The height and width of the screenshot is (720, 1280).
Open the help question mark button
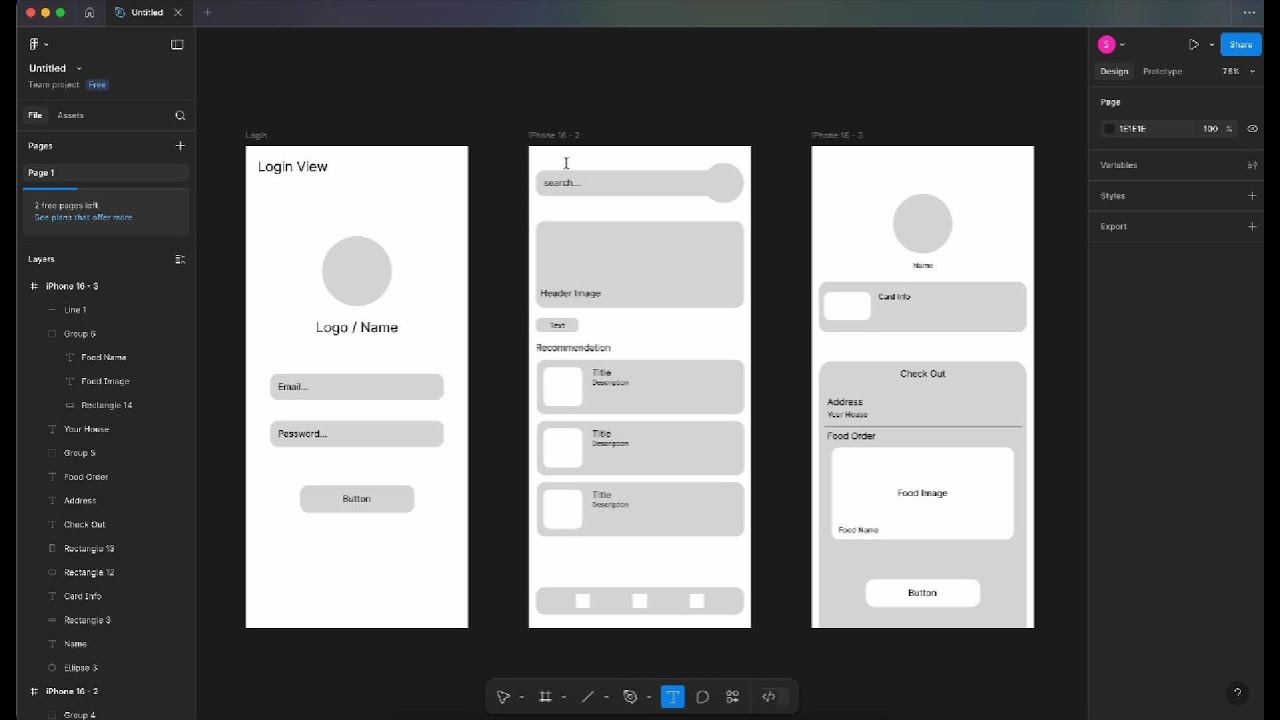click(1237, 693)
